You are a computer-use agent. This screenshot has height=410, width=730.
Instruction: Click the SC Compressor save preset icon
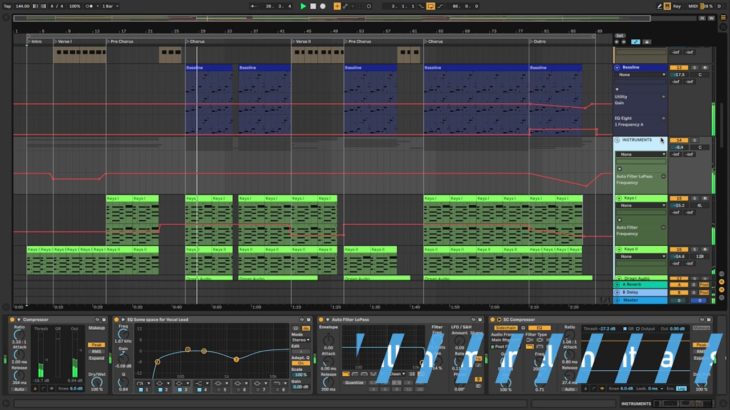[x=709, y=320]
